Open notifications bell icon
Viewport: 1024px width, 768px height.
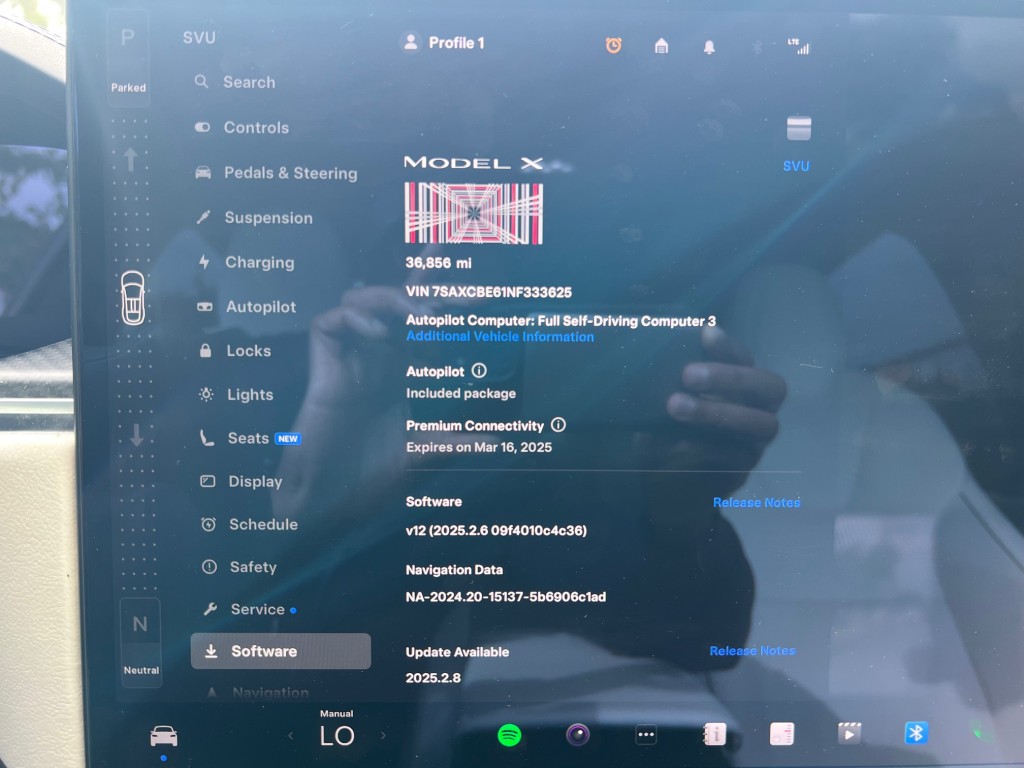click(709, 47)
